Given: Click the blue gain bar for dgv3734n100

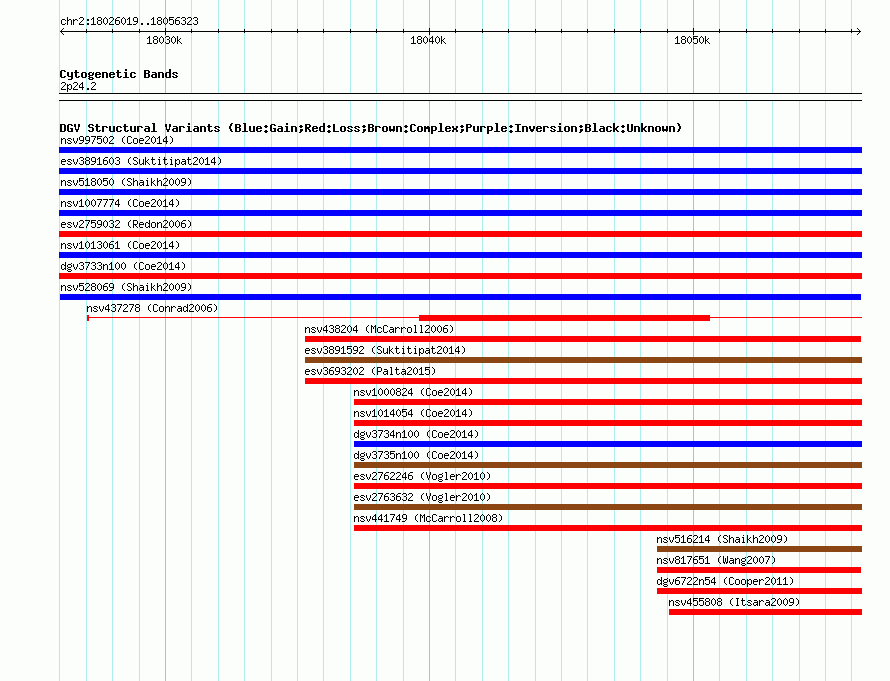Looking at the screenshot, I should coord(607,444).
